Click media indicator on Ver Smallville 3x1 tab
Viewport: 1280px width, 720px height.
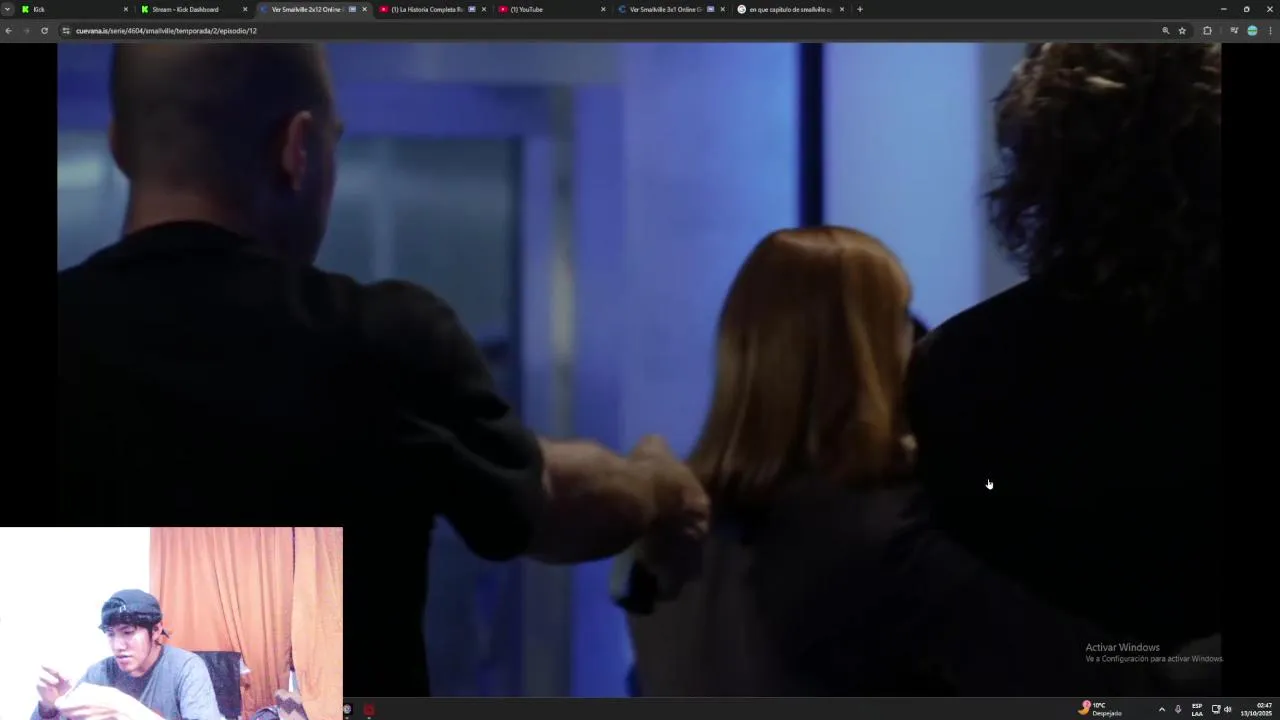(710, 9)
